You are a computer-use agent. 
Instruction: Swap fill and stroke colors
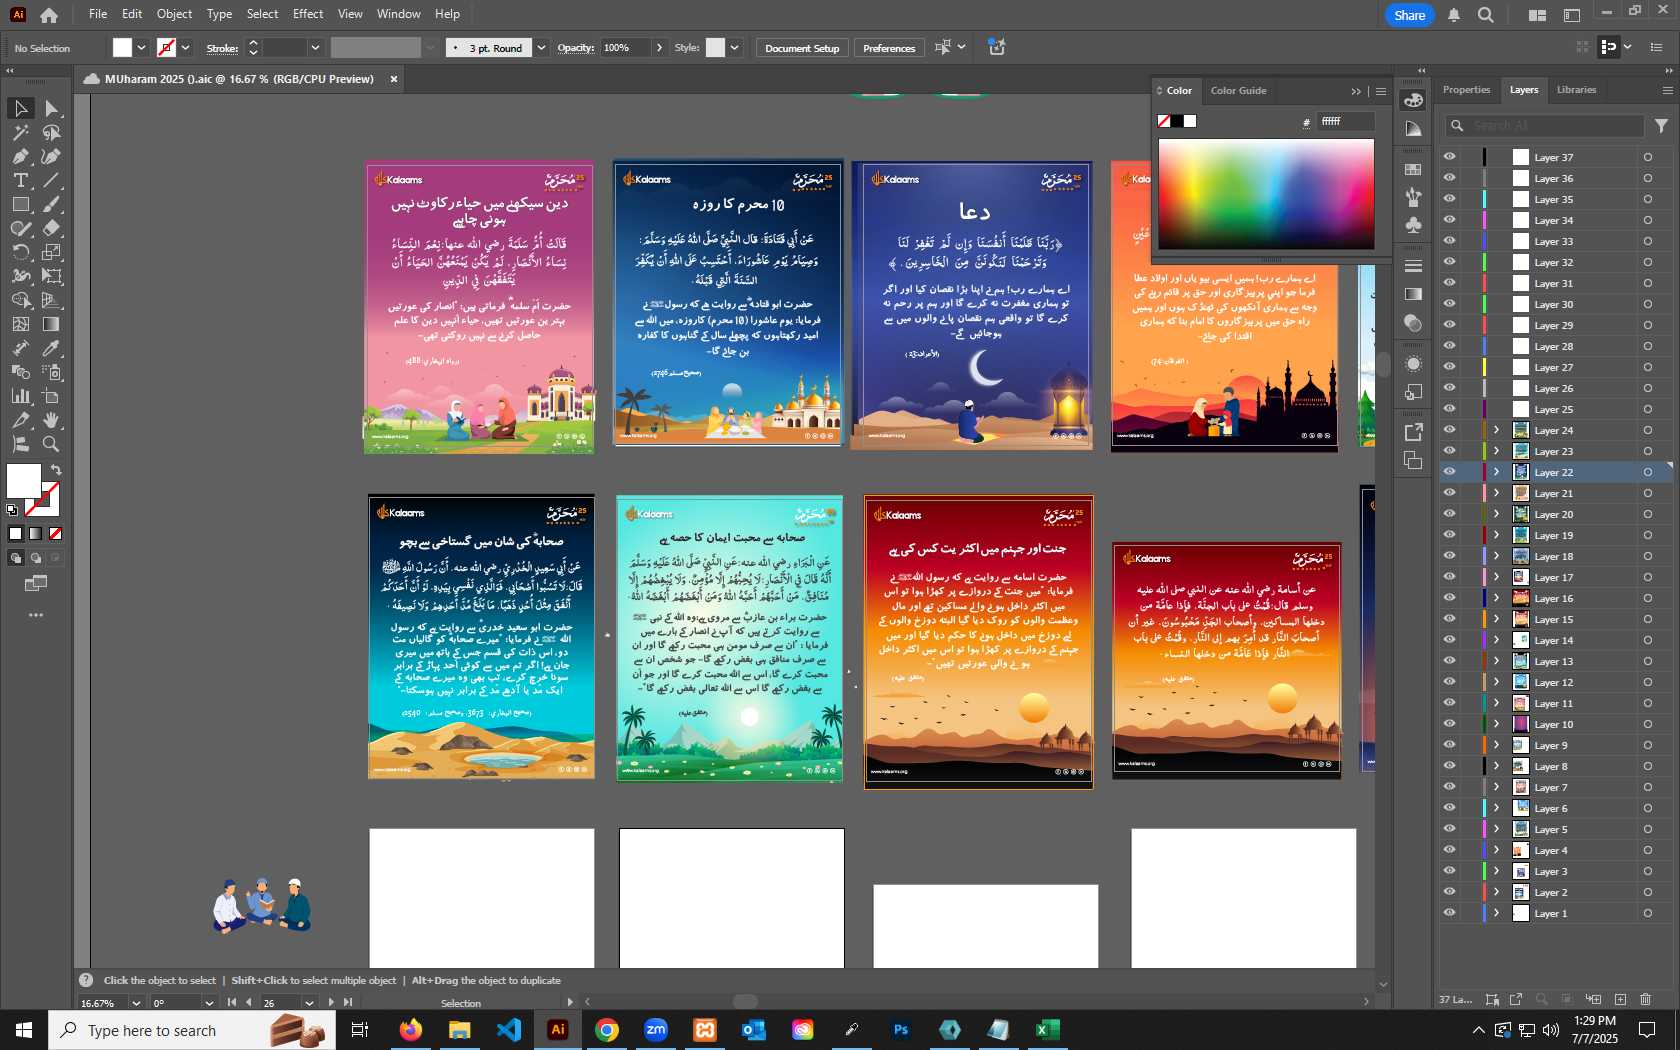(x=56, y=469)
